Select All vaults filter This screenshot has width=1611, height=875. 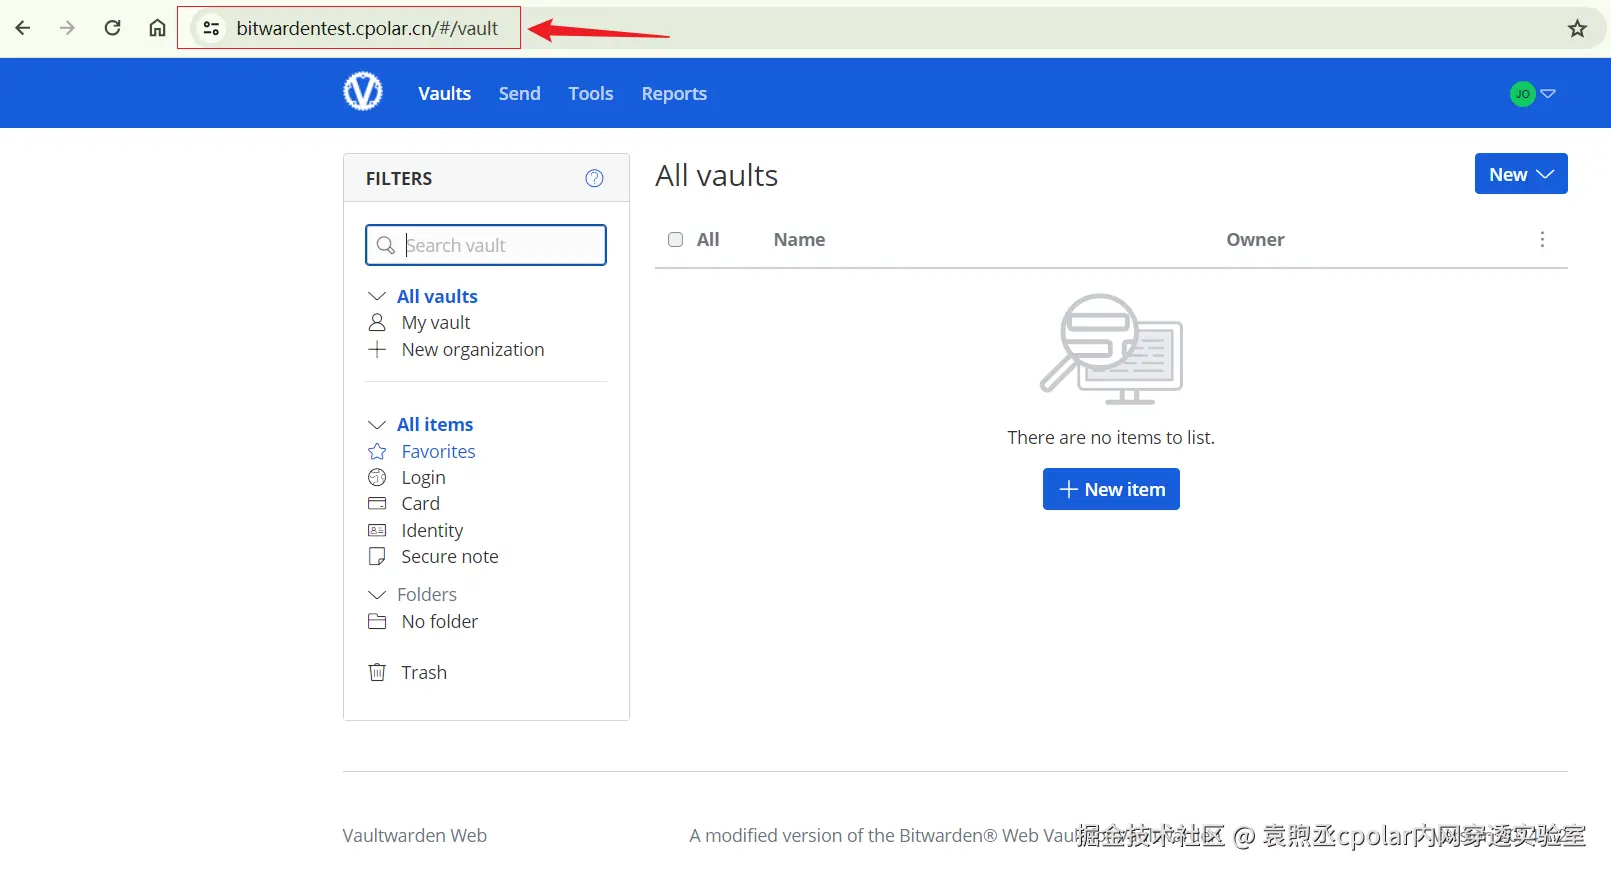(x=437, y=296)
